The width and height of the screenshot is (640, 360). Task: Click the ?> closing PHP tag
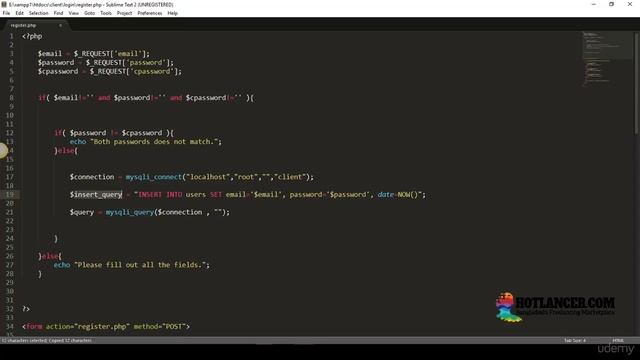pyautogui.click(x=26, y=309)
